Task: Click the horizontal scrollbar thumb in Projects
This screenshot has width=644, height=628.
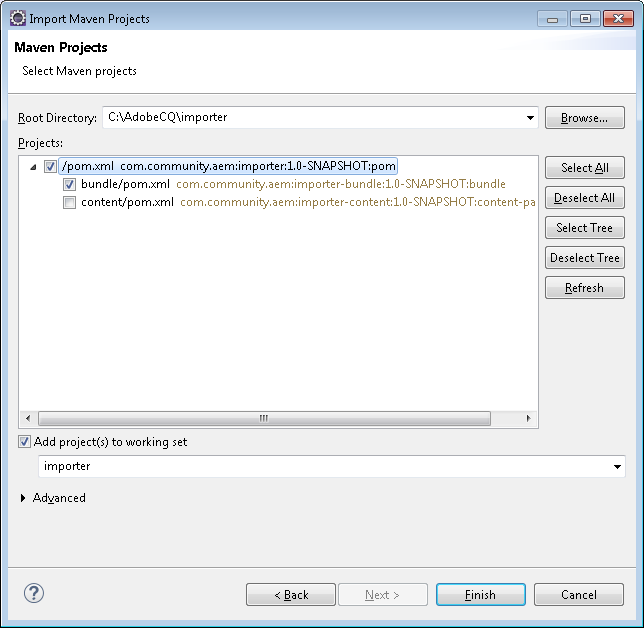Action: 264,419
